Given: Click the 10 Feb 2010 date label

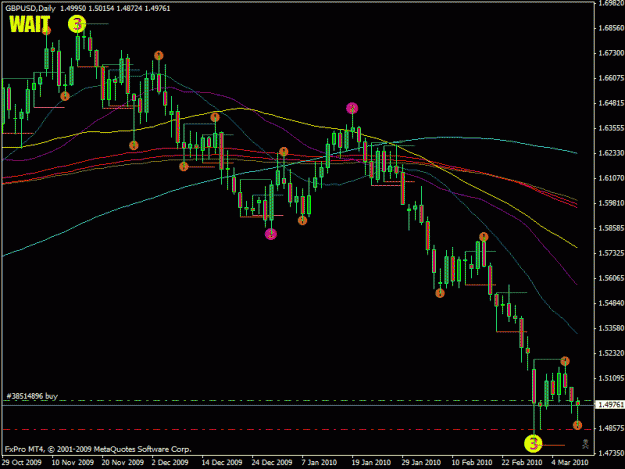Looking at the screenshot, I should (472, 462).
